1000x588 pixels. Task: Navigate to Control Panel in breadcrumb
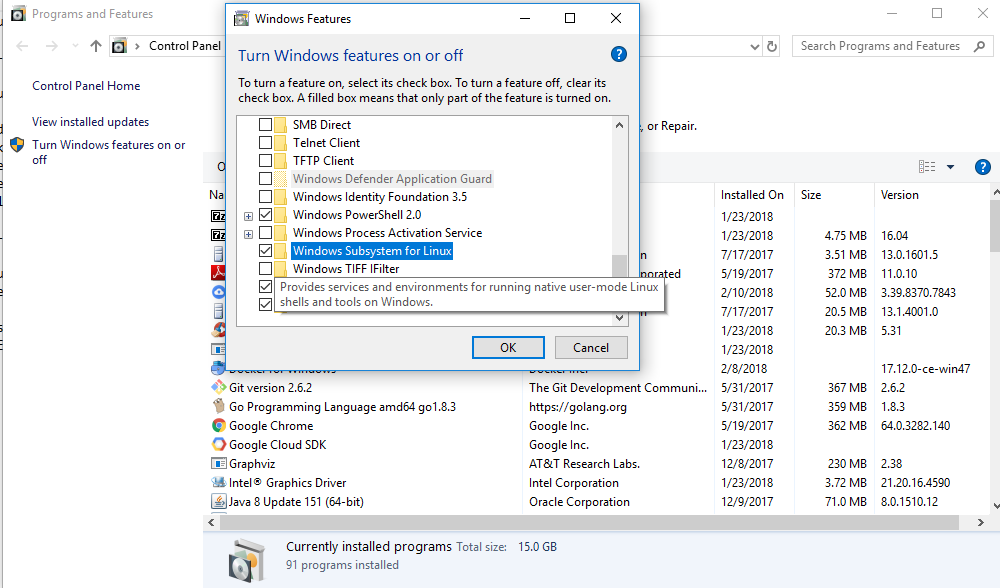[185, 45]
